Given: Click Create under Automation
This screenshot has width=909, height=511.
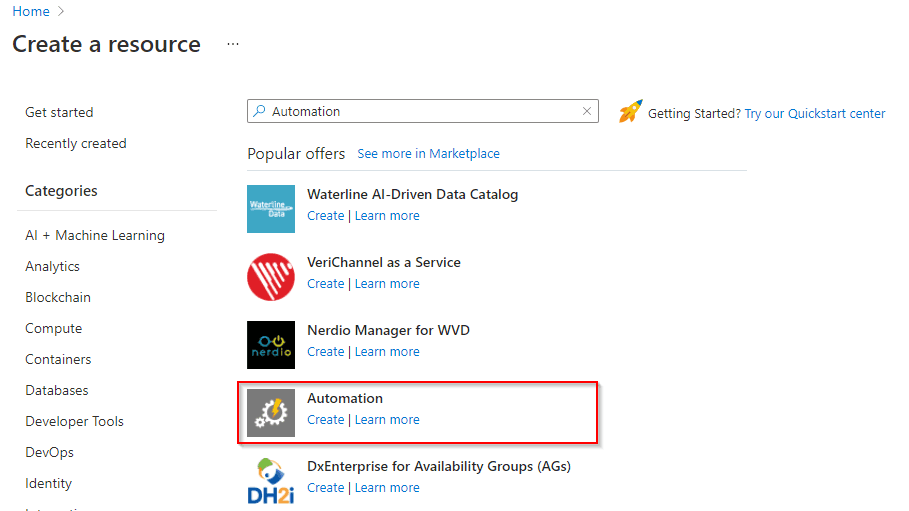Looking at the screenshot, I should coord(325,420).
